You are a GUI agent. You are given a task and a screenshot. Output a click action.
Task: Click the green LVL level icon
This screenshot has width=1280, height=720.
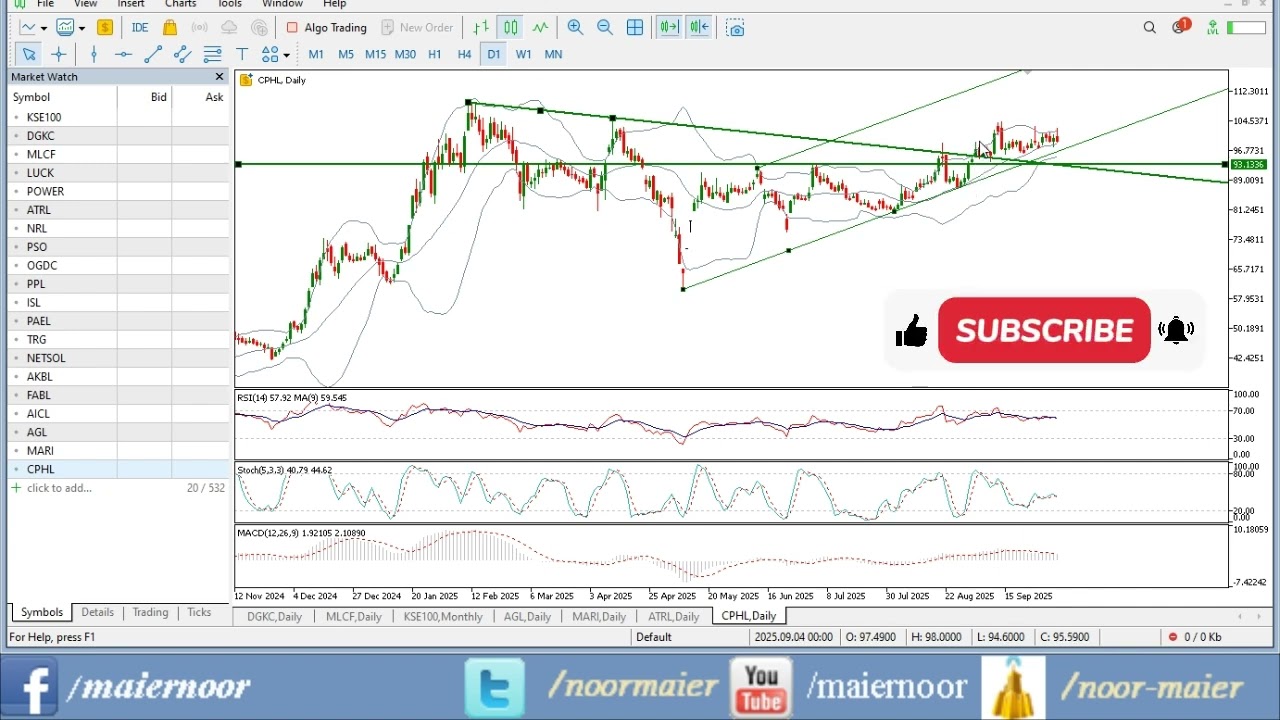click(x=1213, y=28)
